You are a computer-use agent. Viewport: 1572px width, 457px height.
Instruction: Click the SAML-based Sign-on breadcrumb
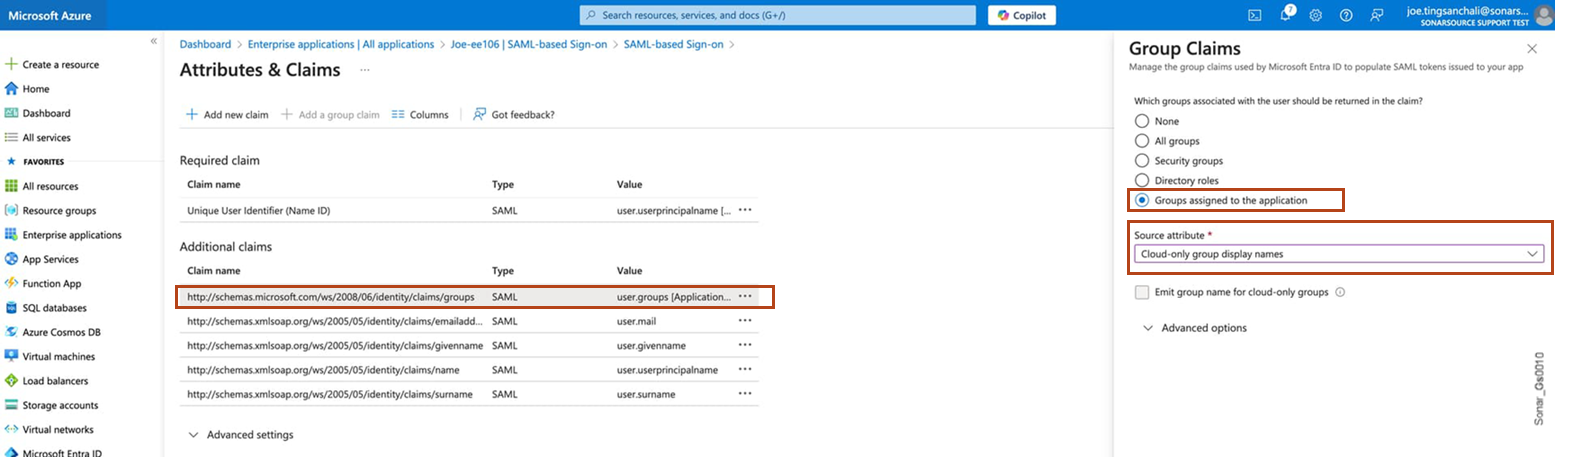click(673, 44)
